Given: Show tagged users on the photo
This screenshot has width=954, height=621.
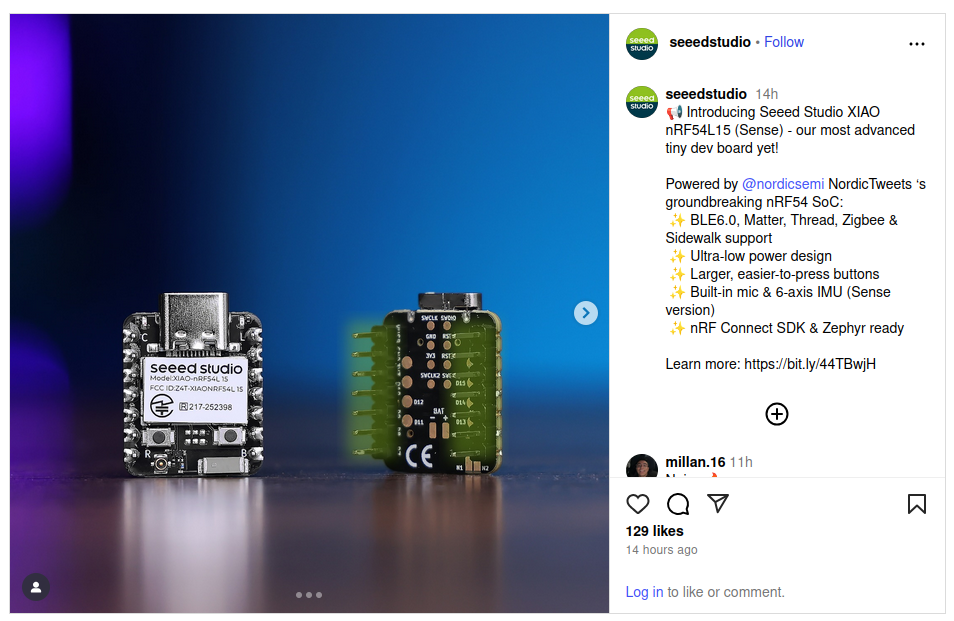Looking at the screenshot, I should click(x=36, y=587).
